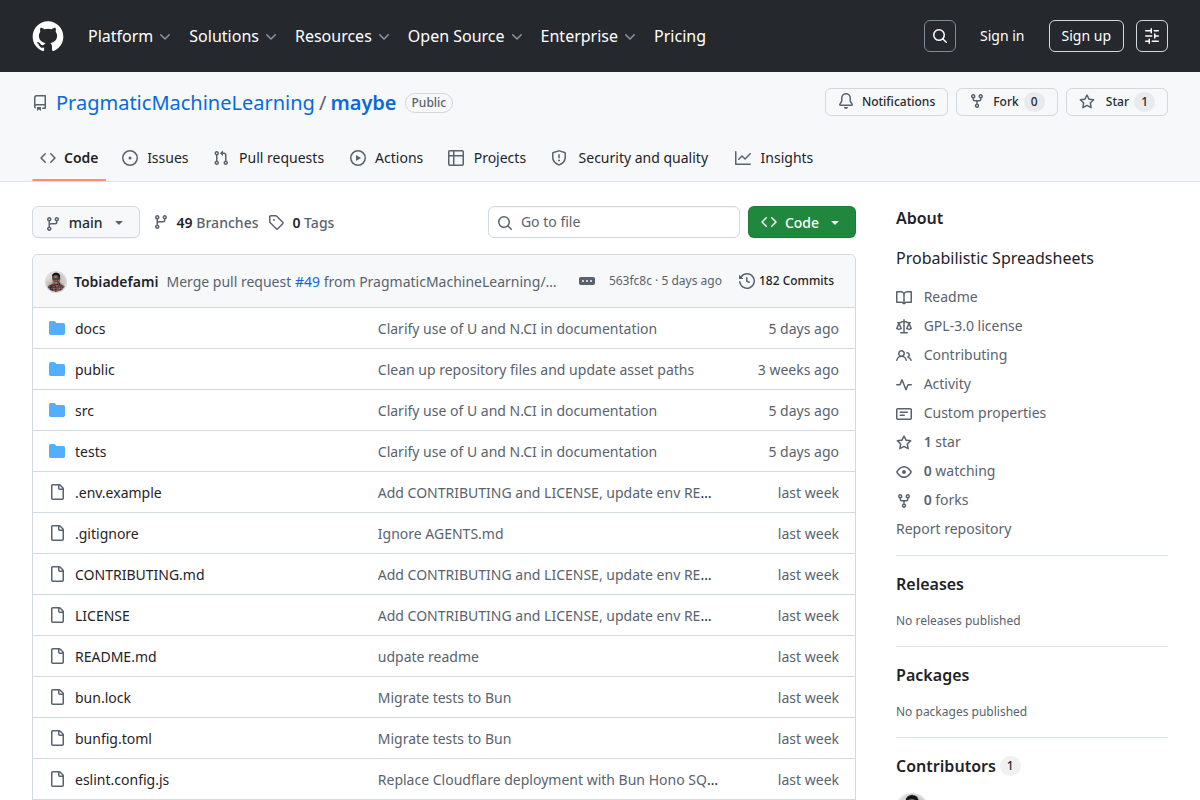The width and height of the screenshot is (1200, 800).
Task: Expand the Enterprise menu
Action: [588, 36]
